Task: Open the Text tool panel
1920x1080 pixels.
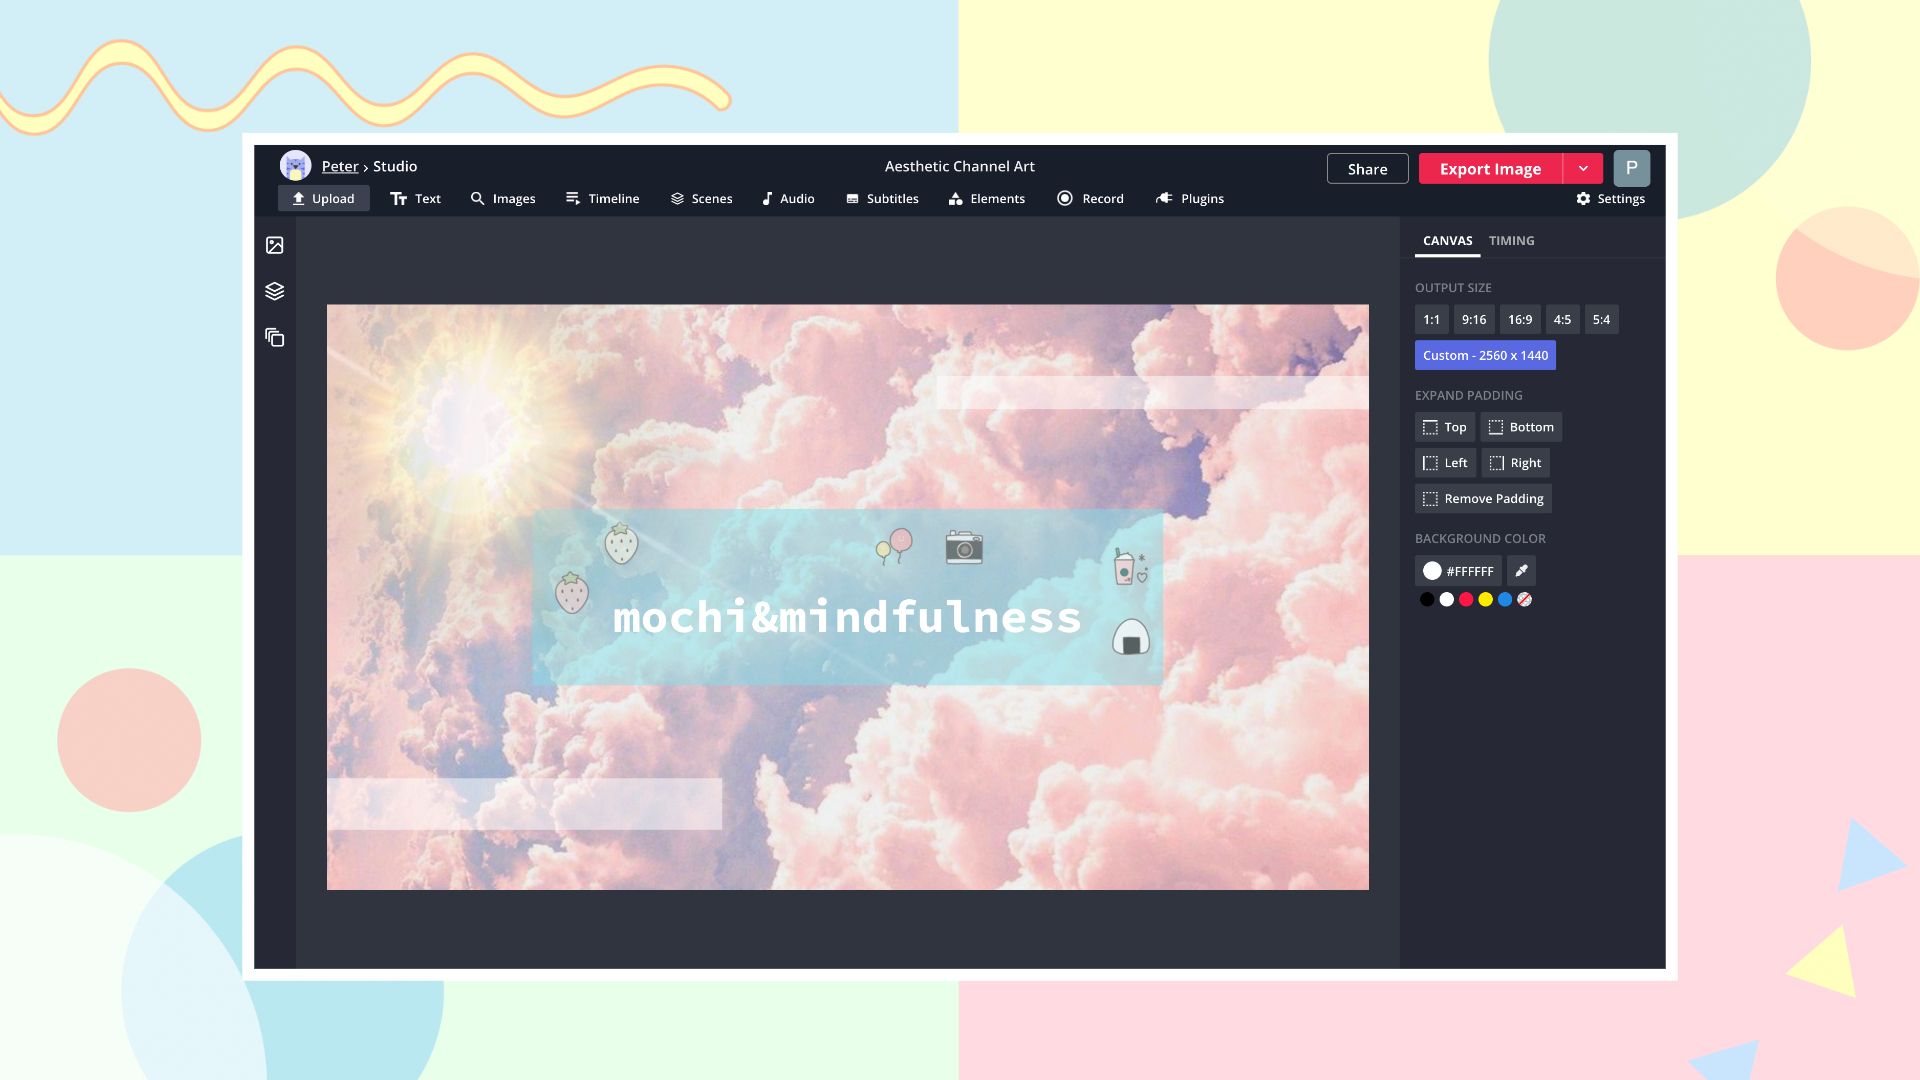Action: pos(414,198)
